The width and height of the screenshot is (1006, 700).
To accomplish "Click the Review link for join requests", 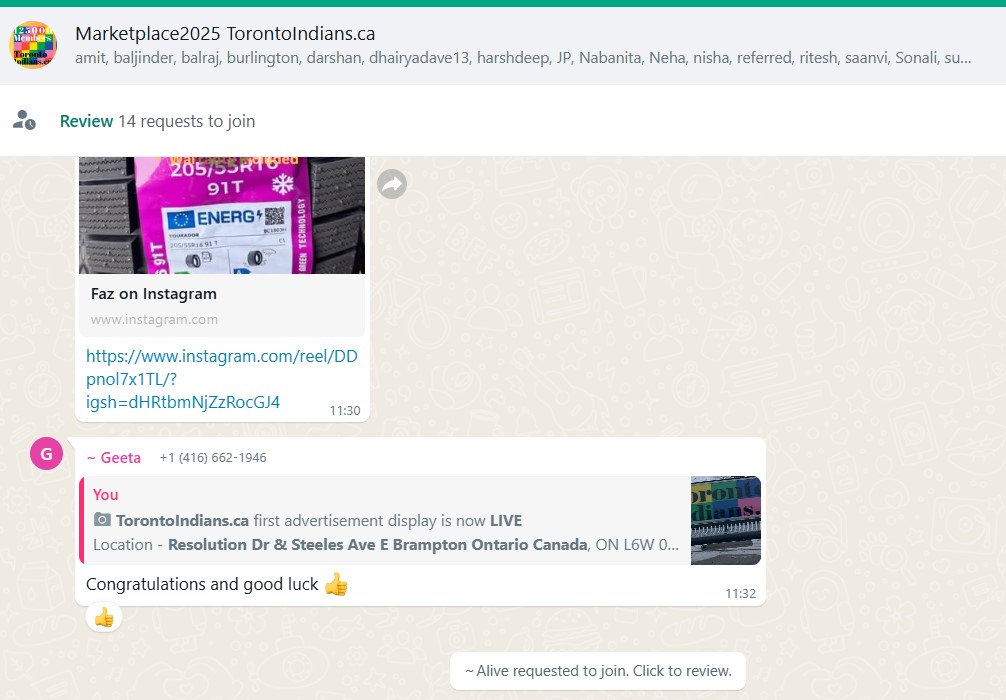I will pos(86,121).
